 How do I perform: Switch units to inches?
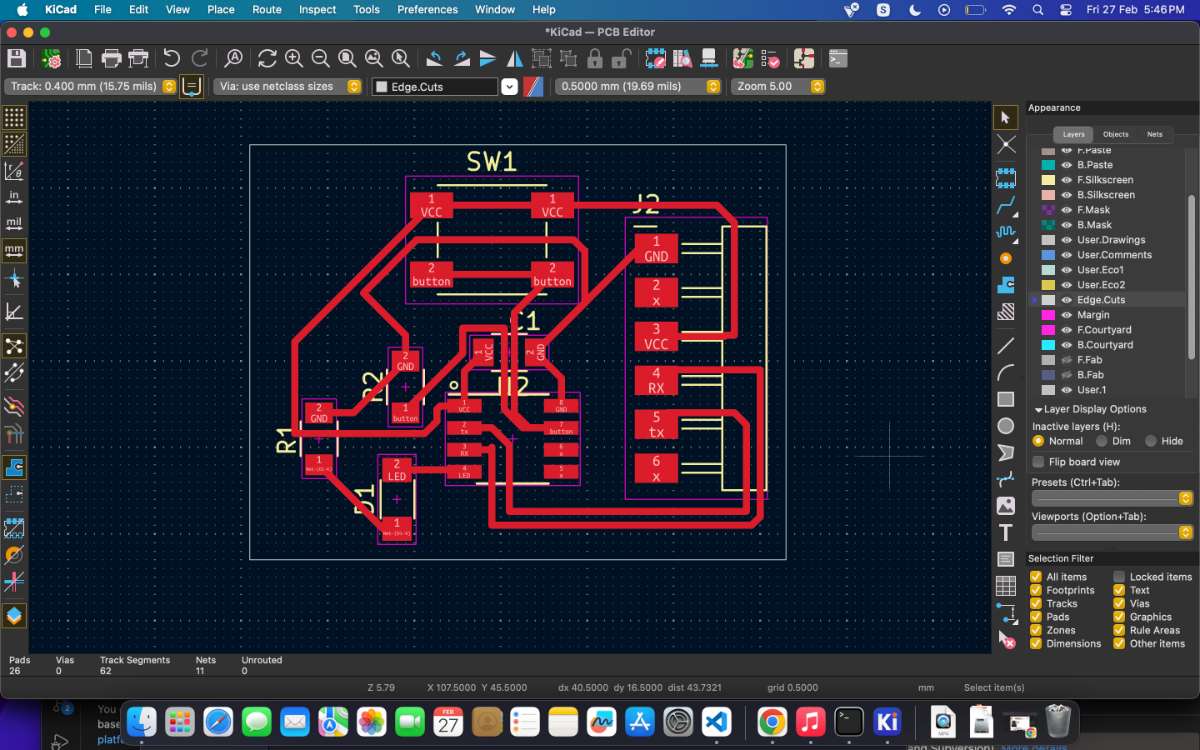click(x=14, y=196)
